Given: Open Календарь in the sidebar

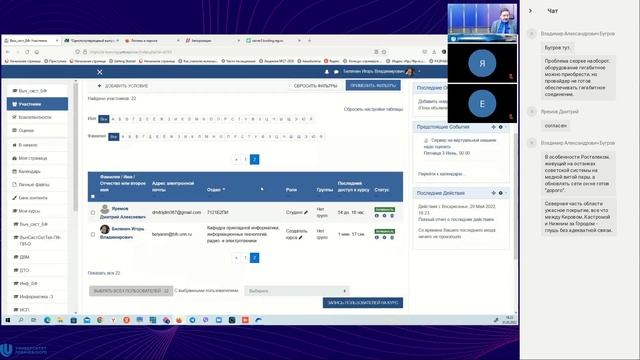Looking at the screenshot, I should 38,171.
